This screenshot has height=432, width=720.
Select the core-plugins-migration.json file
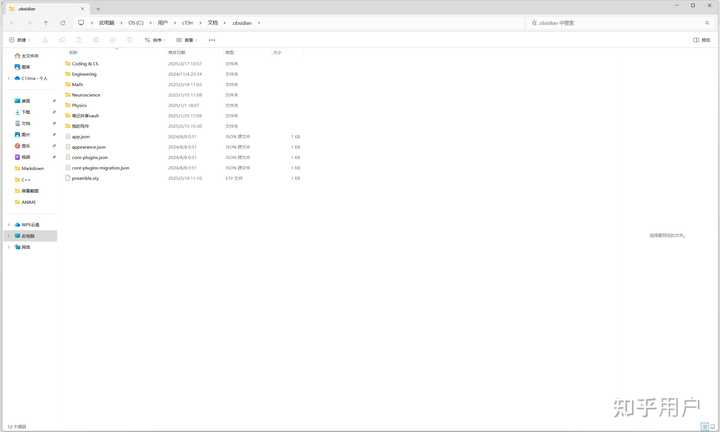101,168
